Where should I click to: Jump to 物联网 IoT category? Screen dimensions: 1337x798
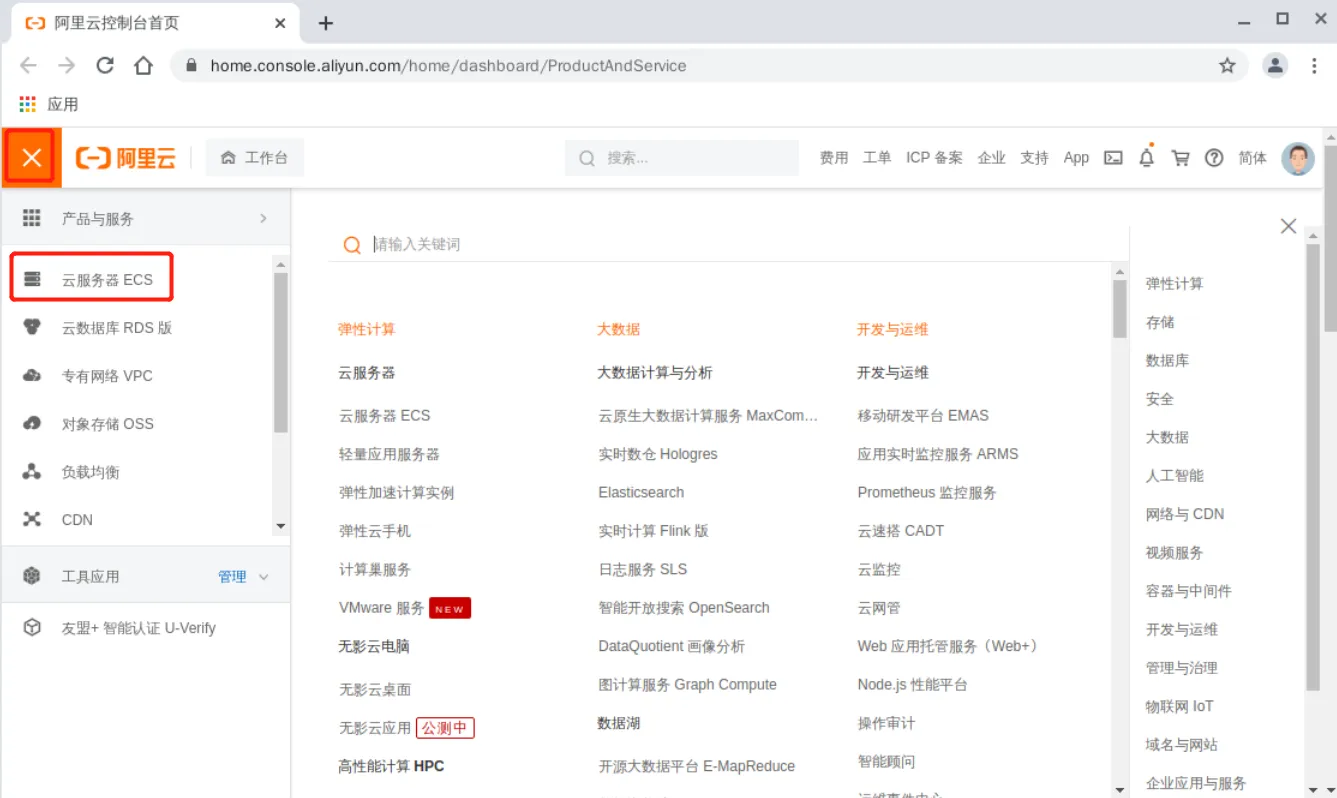(x=1179, y=706)
